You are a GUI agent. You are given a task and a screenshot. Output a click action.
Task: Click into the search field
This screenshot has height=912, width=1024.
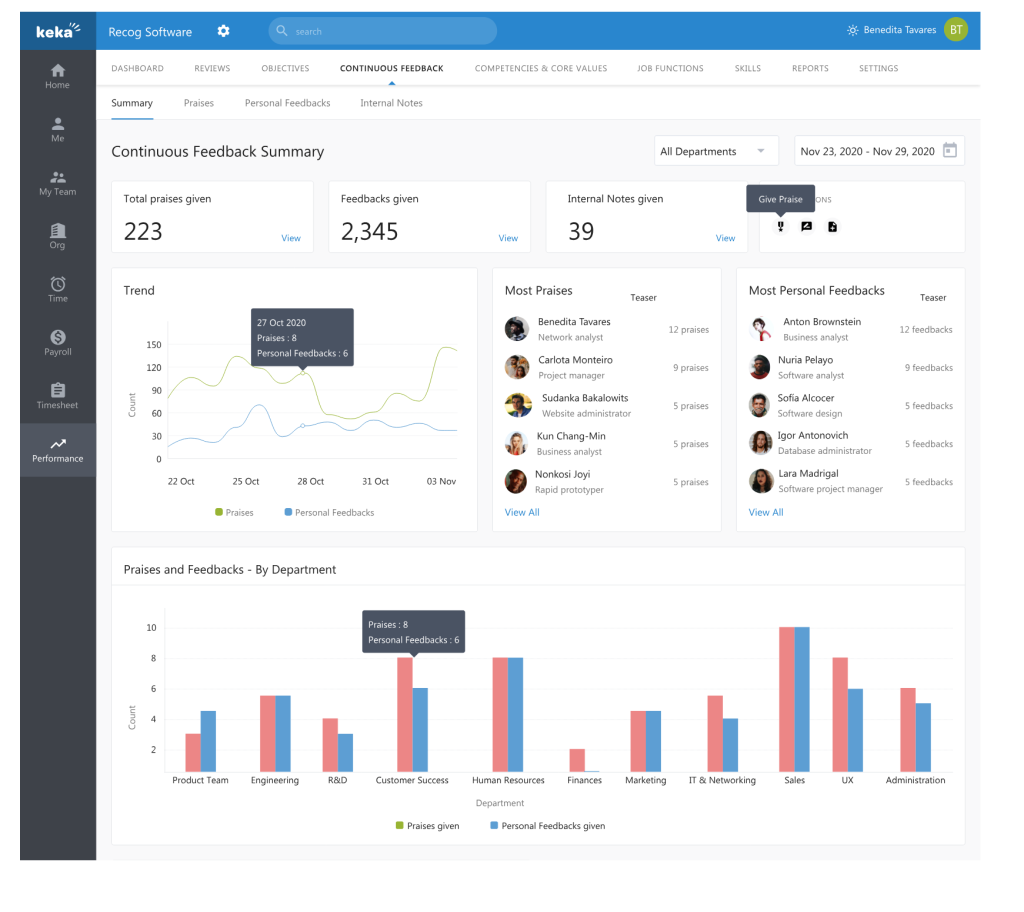click(382, 31)
